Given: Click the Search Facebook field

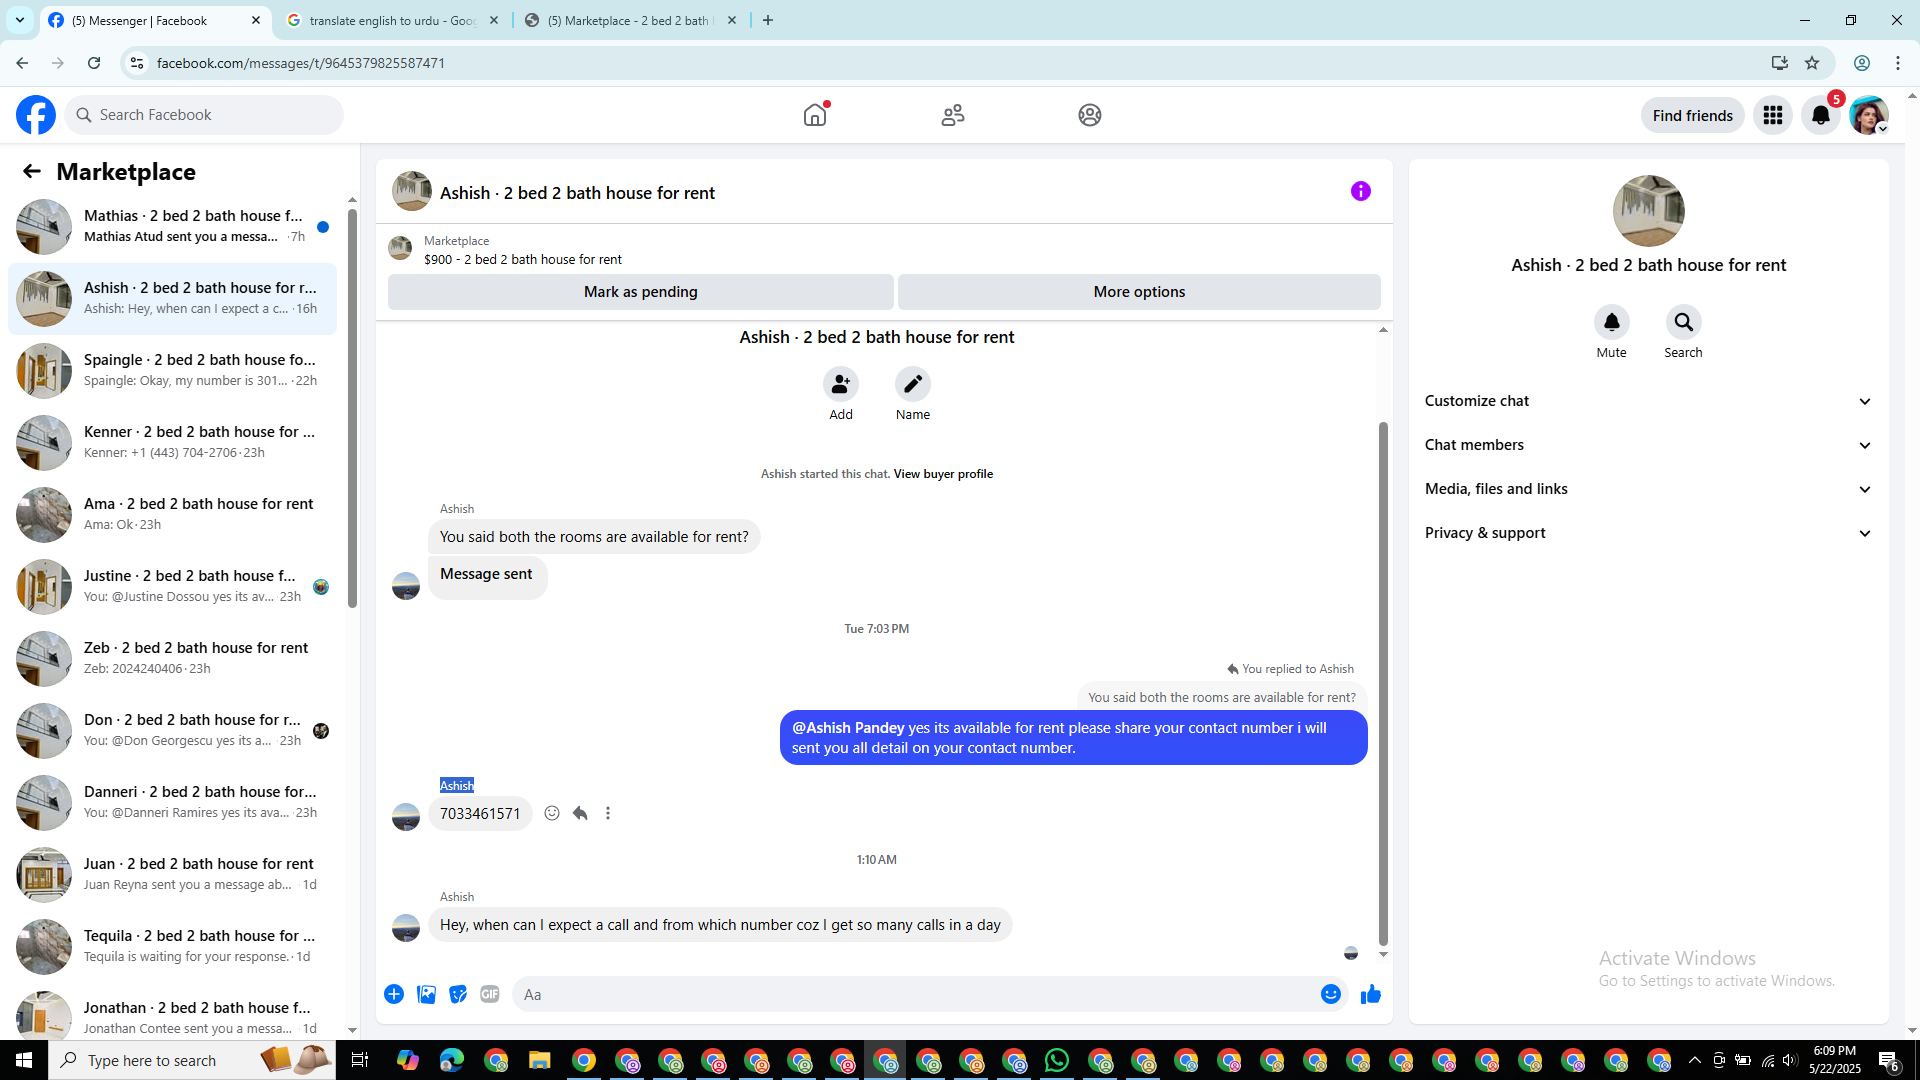Looking at the screenshot, I should [204, 115].
